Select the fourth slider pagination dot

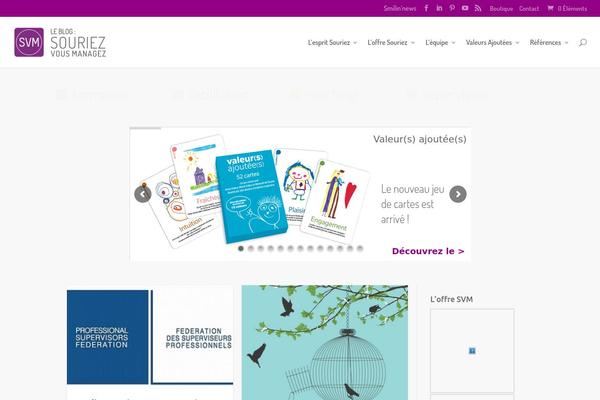(271, 248)
